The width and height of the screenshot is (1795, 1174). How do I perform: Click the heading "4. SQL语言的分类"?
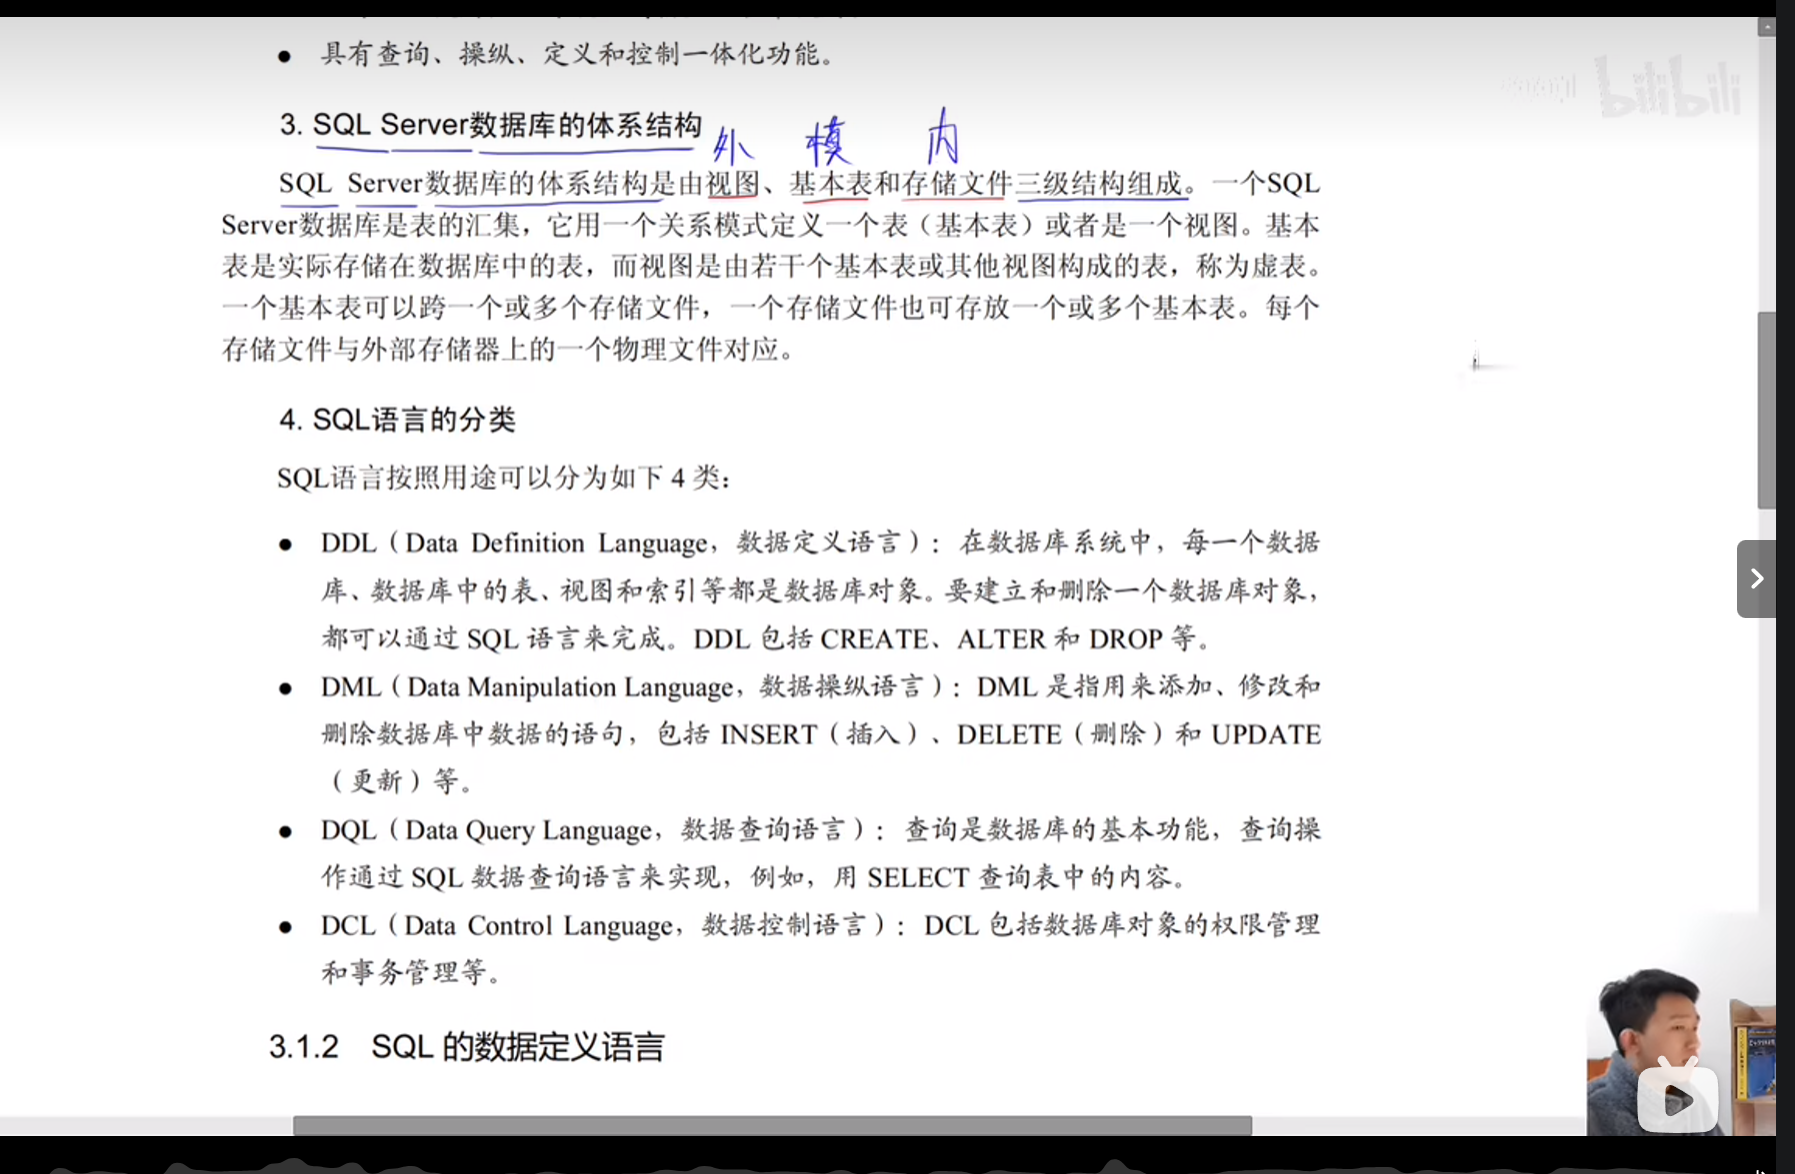coord(397,419)
